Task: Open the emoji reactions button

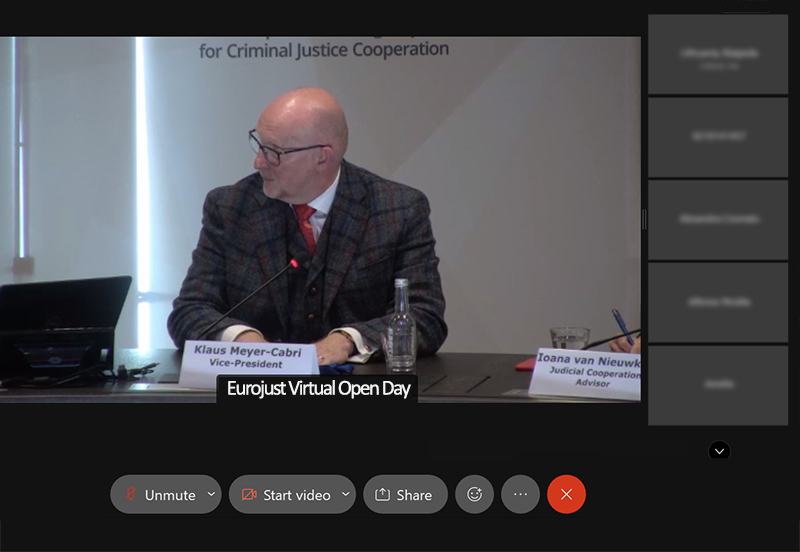Action: point(474,494)
